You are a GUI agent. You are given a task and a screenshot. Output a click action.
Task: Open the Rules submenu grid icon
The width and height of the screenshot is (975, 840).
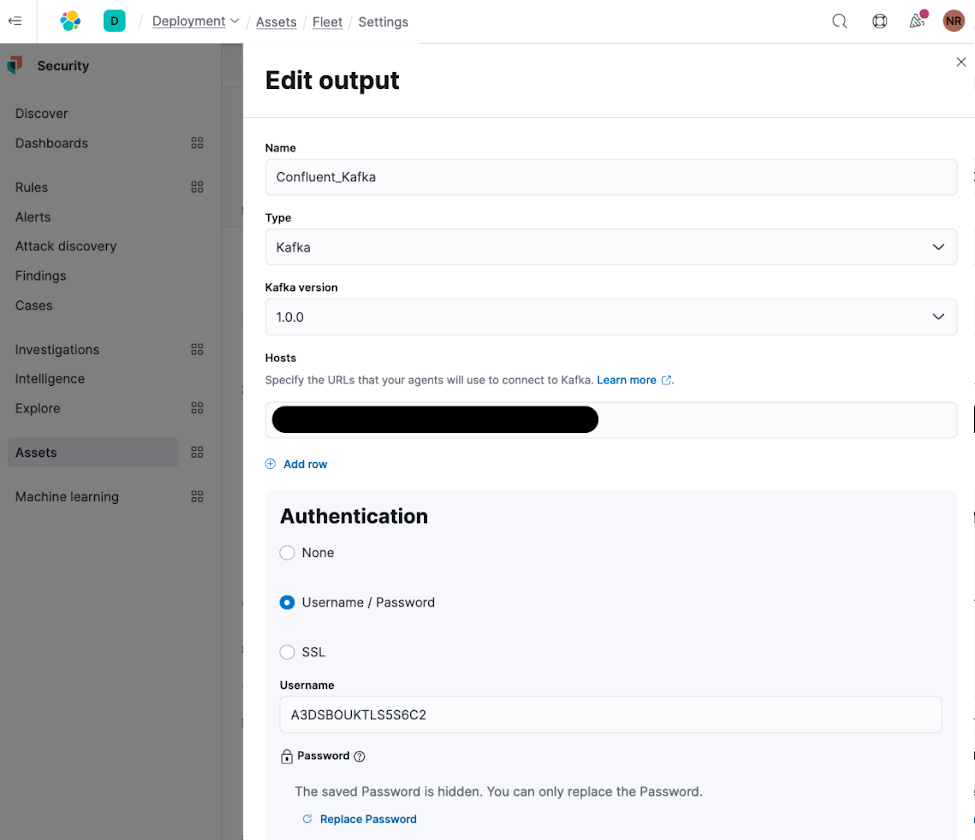(x=197, y=187)
